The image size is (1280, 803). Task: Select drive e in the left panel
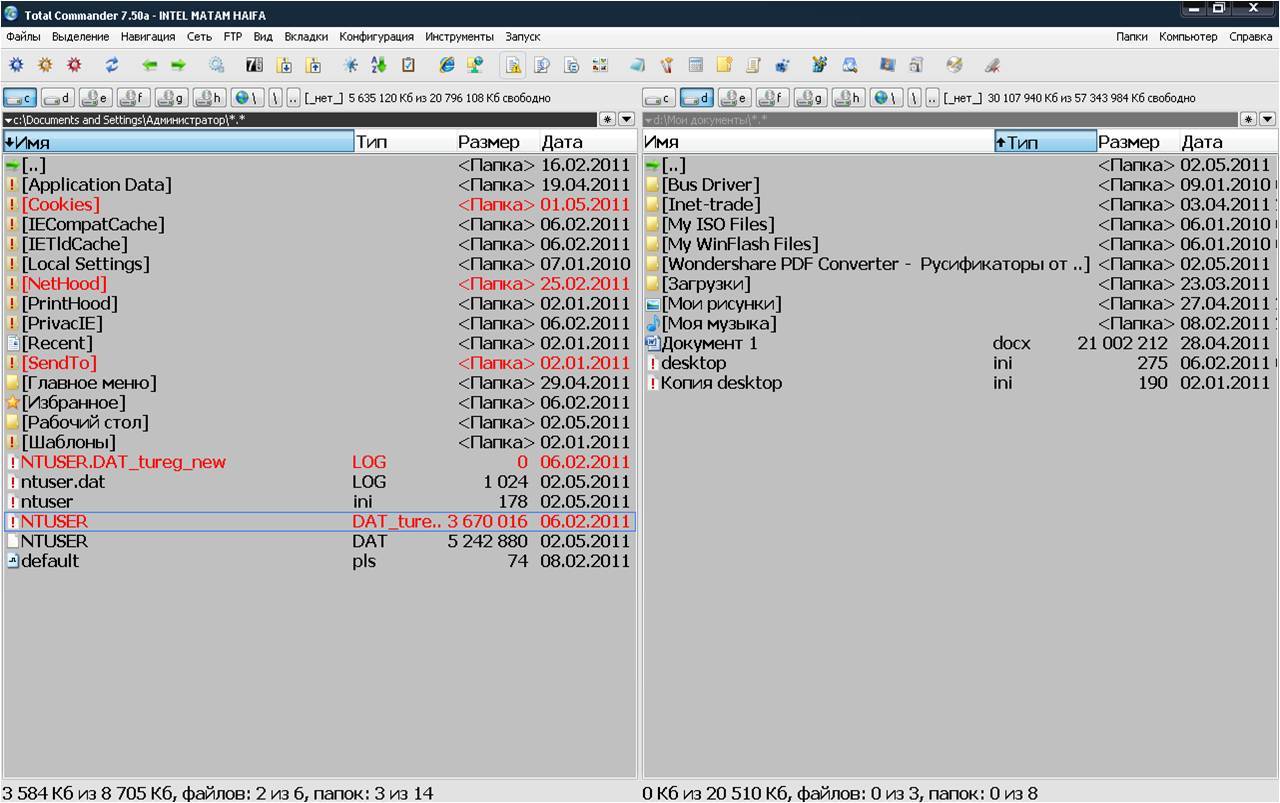(x=97, y=98)
